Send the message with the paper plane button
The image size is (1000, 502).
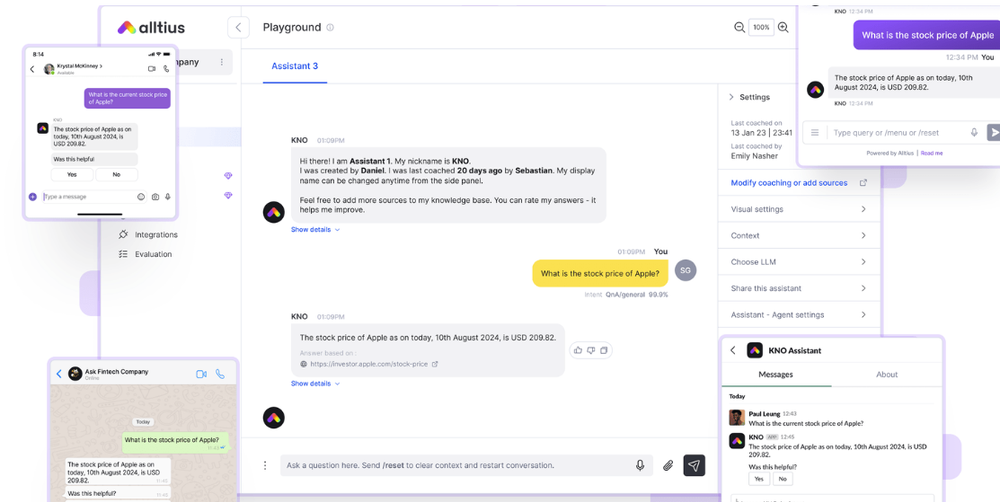pyautogui.click(x=694, y=465)
